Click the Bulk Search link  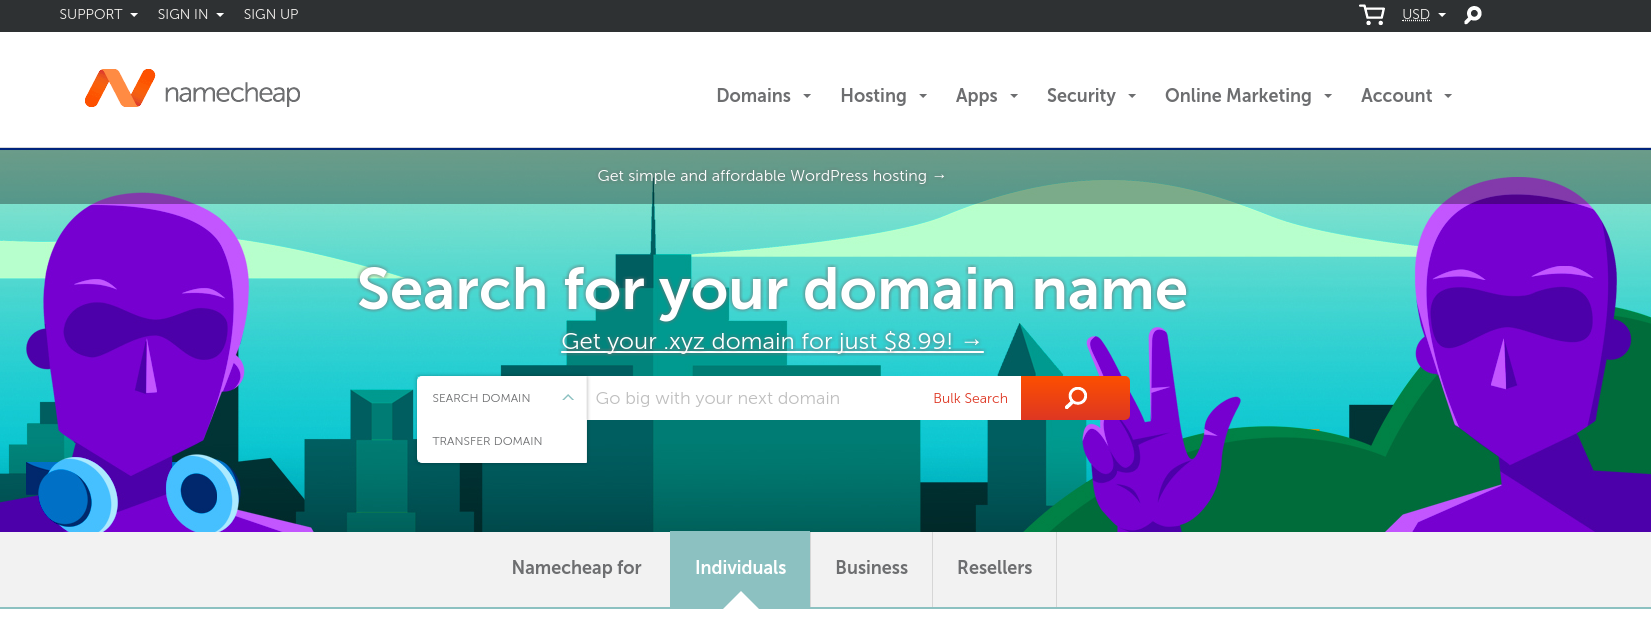(970, 398)
